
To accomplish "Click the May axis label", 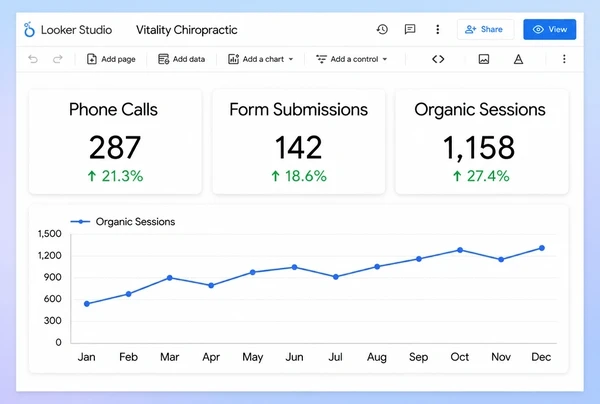I will [253, 357].
